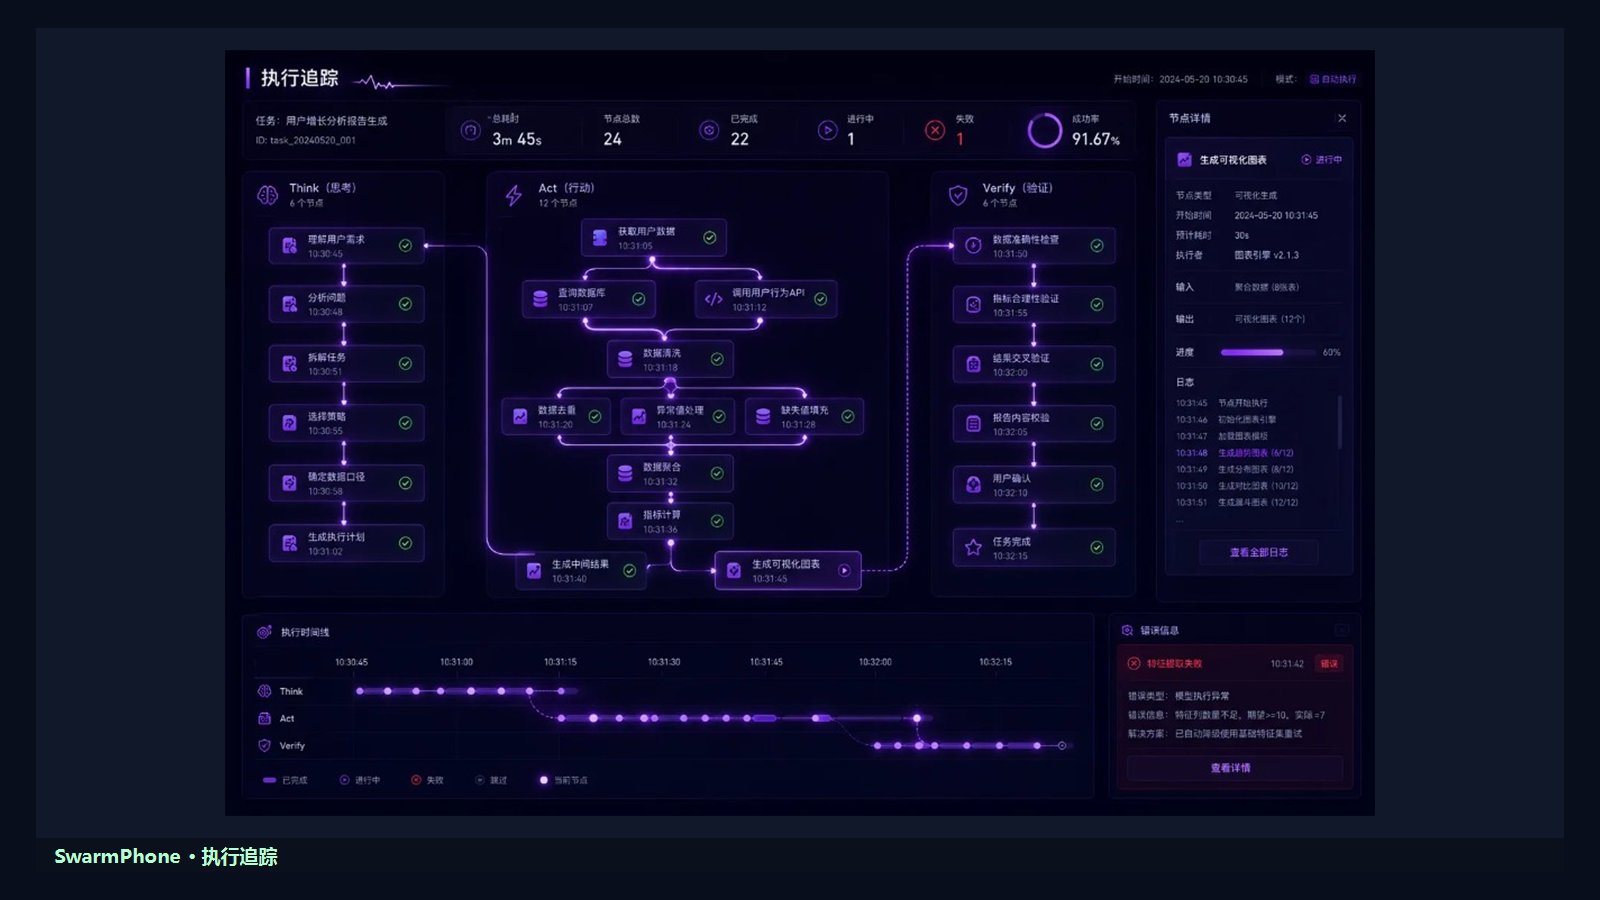1600x900 pixels.
Task: Click the star icon on 任务完成 node
Action: pyautogui.click(x=973, y=547)
